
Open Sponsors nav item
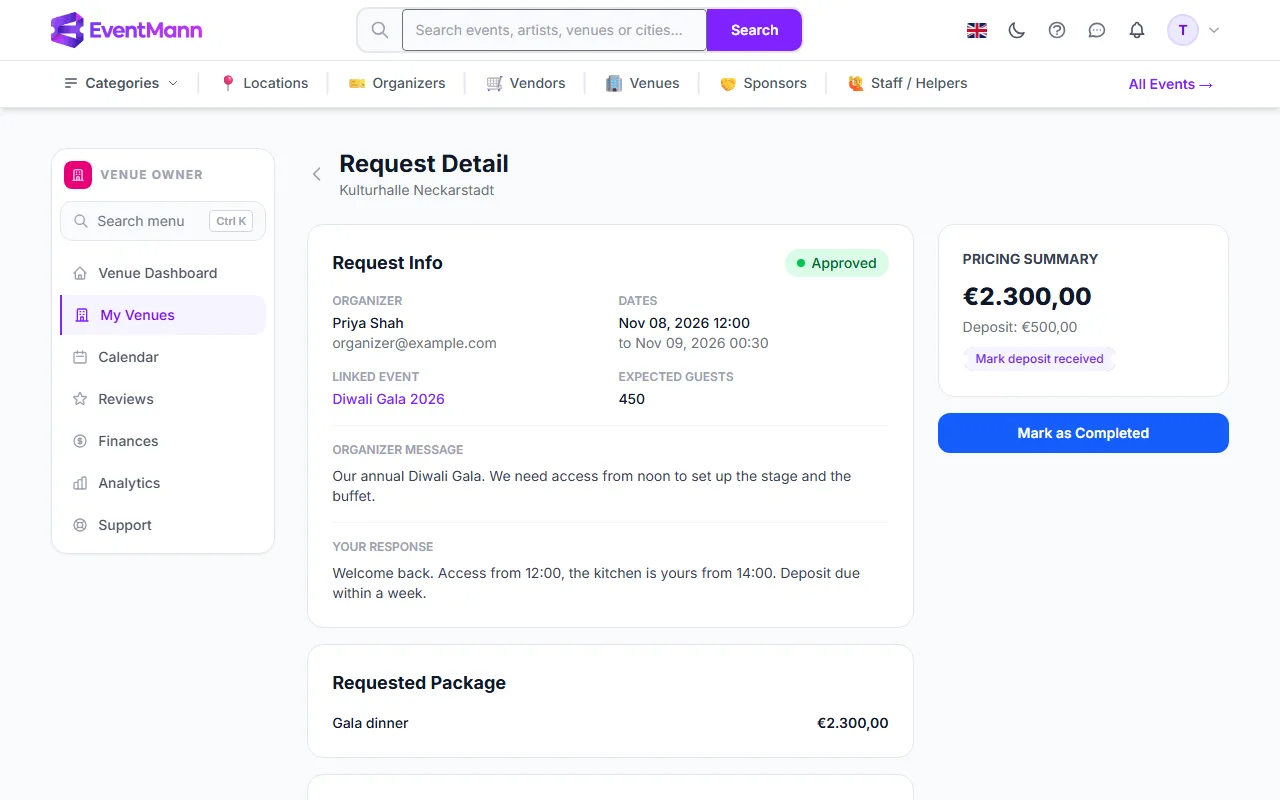[763, 83]
